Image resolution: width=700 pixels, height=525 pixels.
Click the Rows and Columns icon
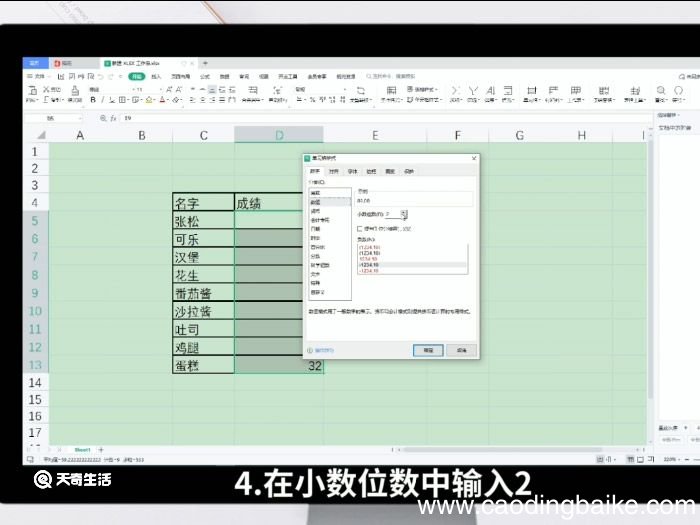(x=553, y=90)
